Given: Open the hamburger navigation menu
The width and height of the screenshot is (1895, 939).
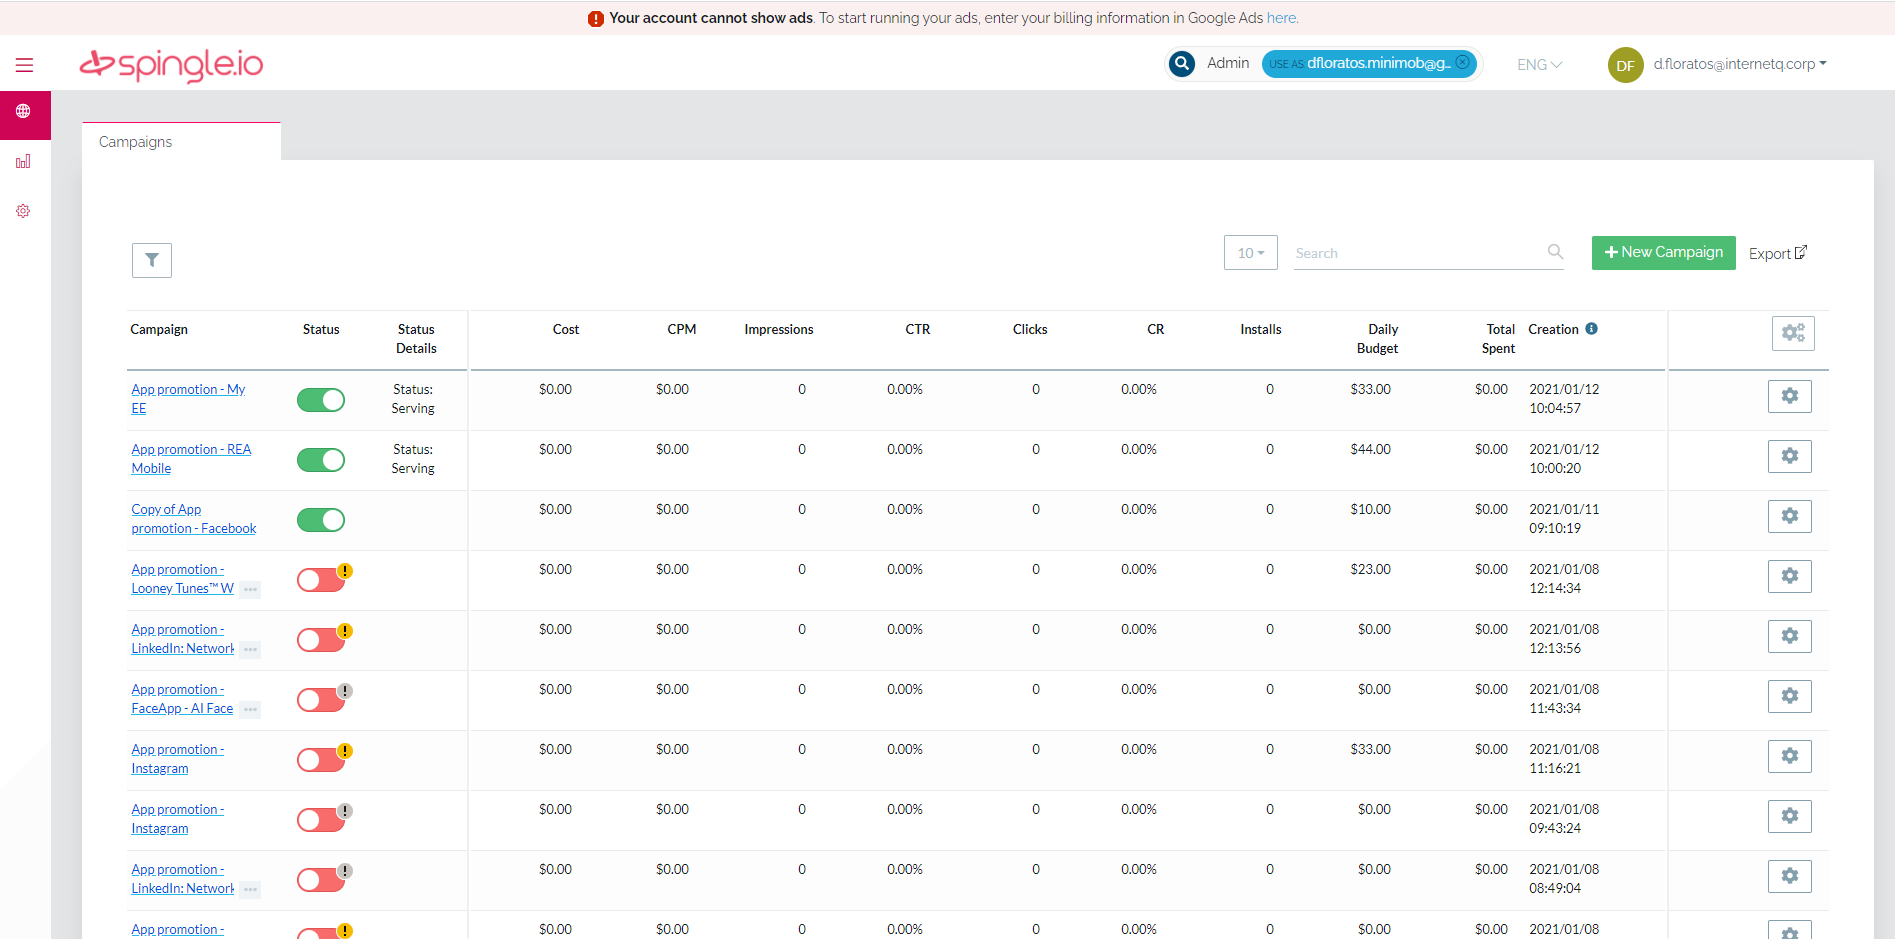Looking at the screenshot, I should (x=24, y=64).
